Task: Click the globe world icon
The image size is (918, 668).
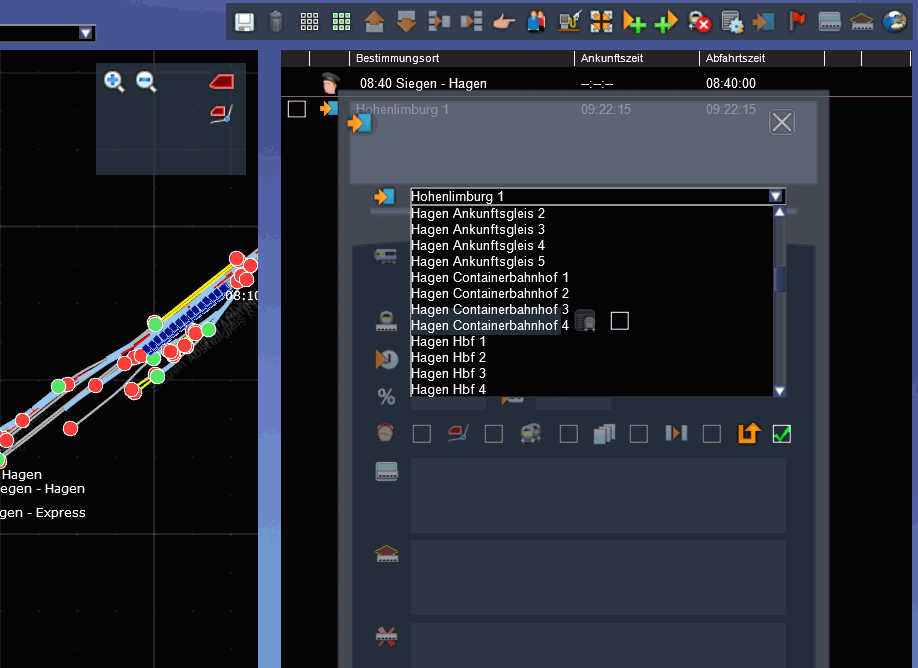Action: pos(895,22)
